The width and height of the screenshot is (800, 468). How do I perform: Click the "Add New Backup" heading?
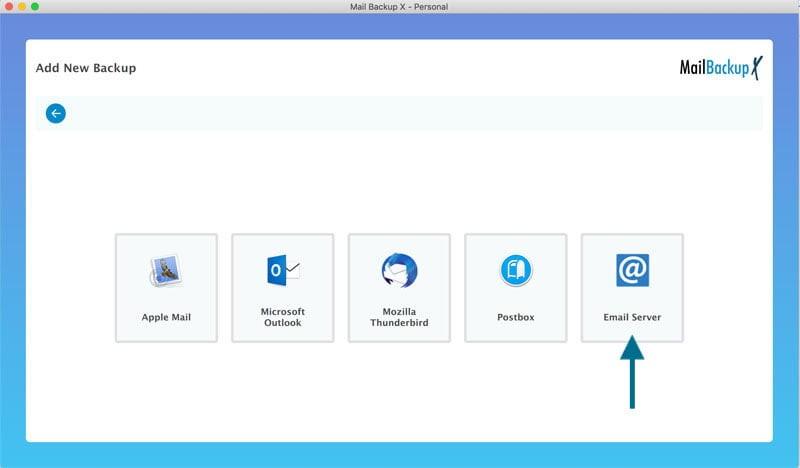tap(86, 68)
